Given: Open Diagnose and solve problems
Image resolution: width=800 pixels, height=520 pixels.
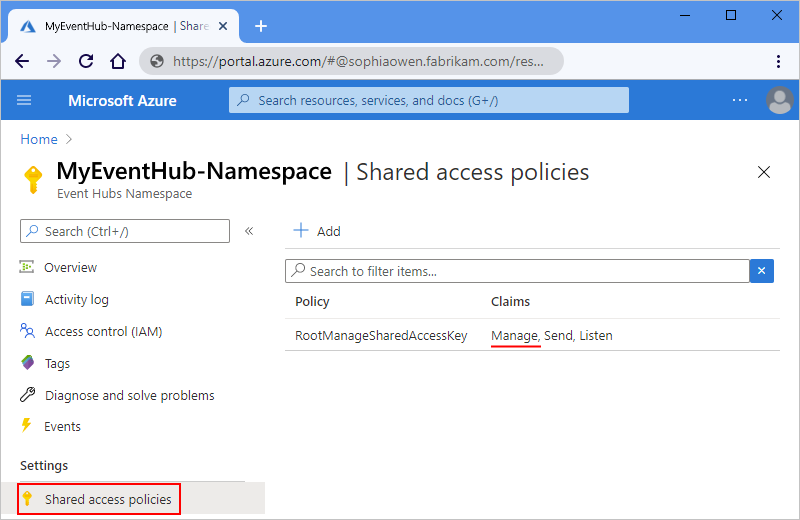Looking at the screenshot, I should point(129,395).
